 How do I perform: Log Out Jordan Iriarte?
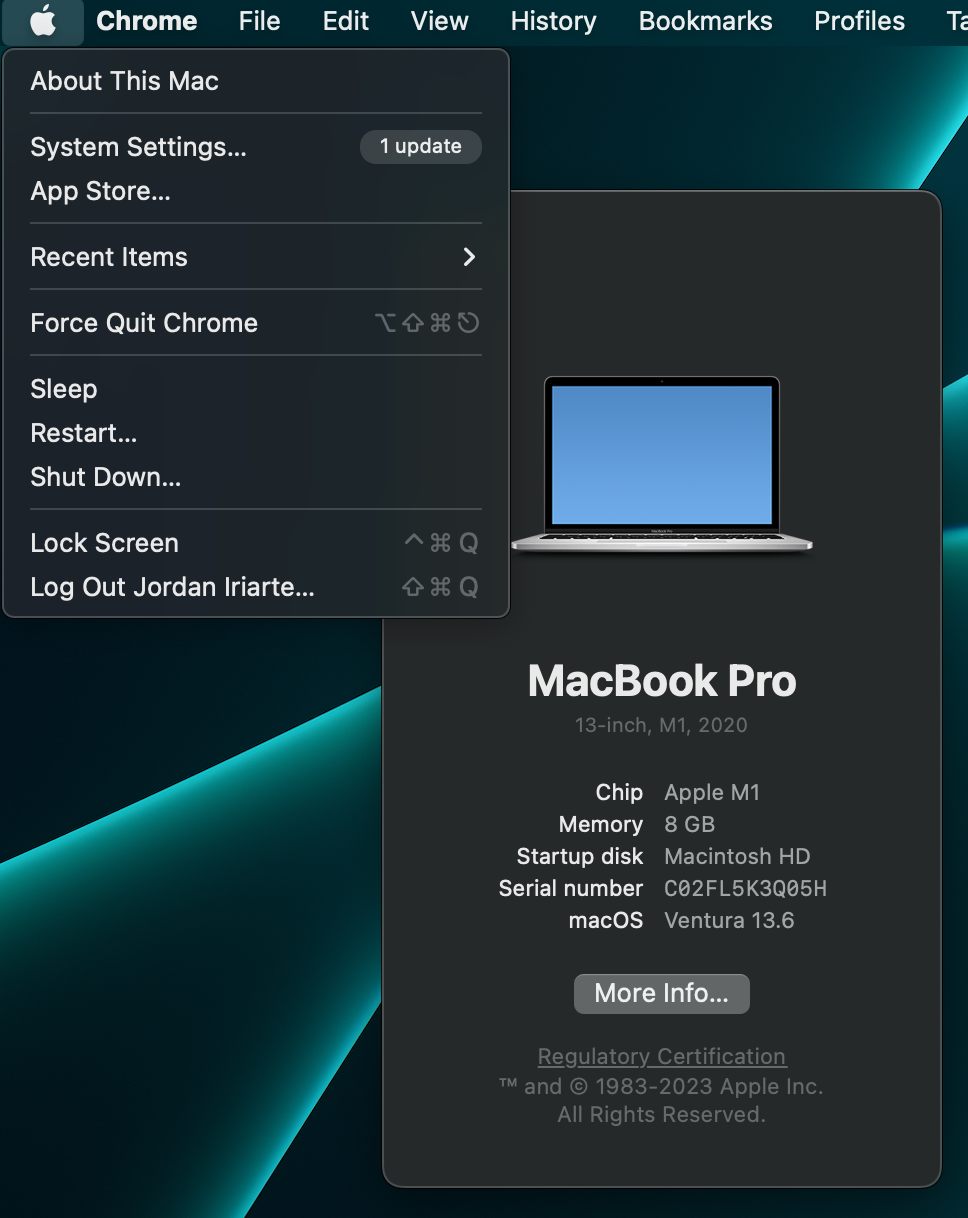pos(172,587)
